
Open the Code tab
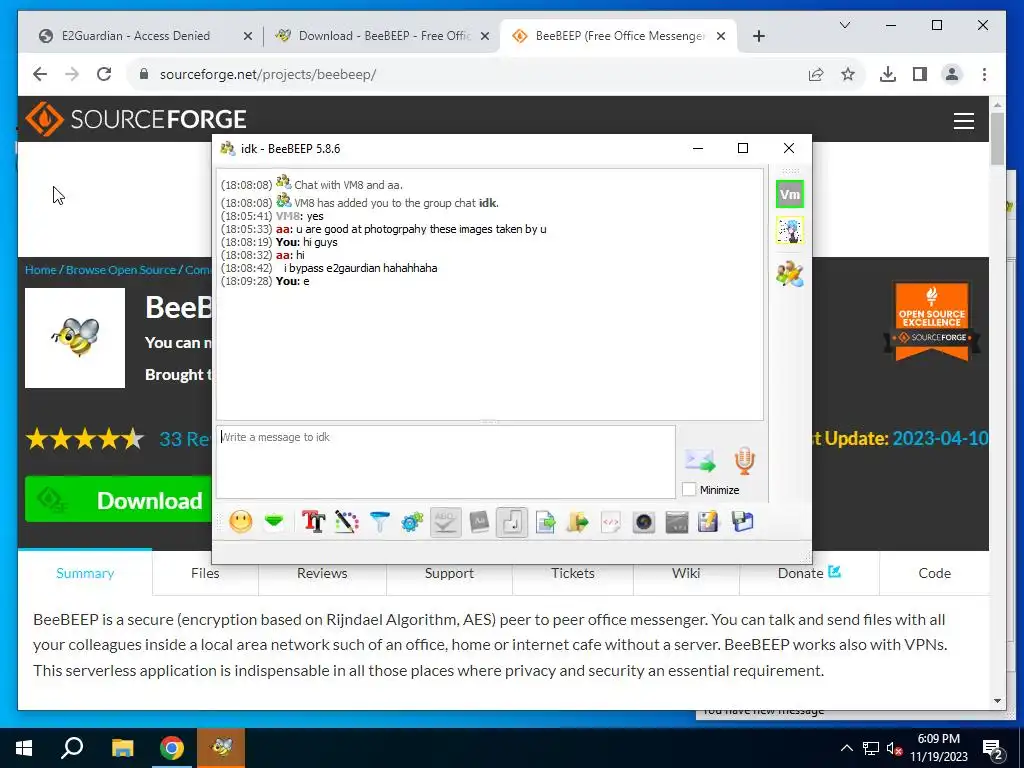point(935,573)
